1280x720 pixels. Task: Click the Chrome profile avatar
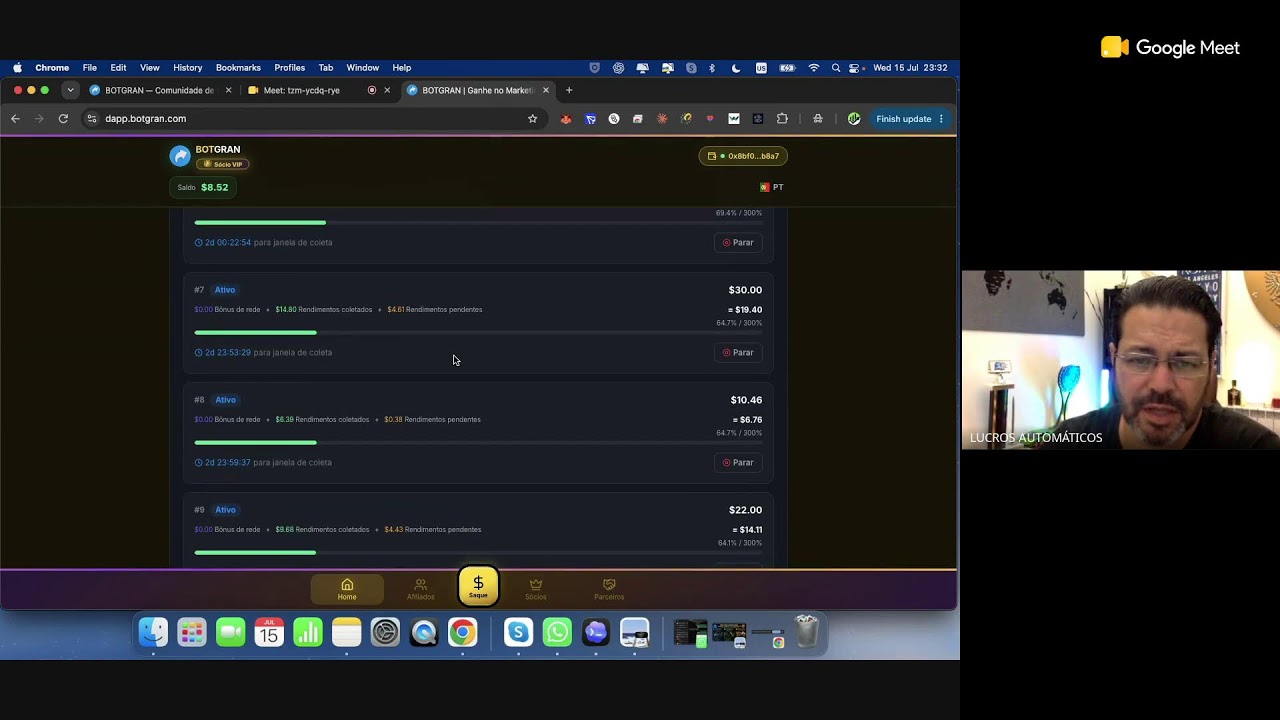[x=854, y=119]
